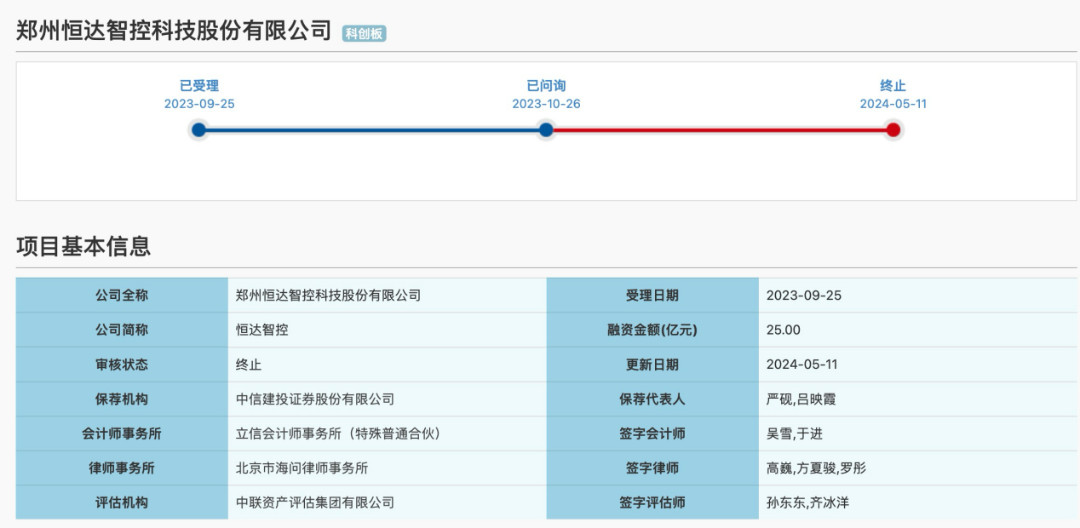Click the 严砚,吕映霞 representatives value
This screenshot has height=528, width=1080.
(x=800, y=399)
